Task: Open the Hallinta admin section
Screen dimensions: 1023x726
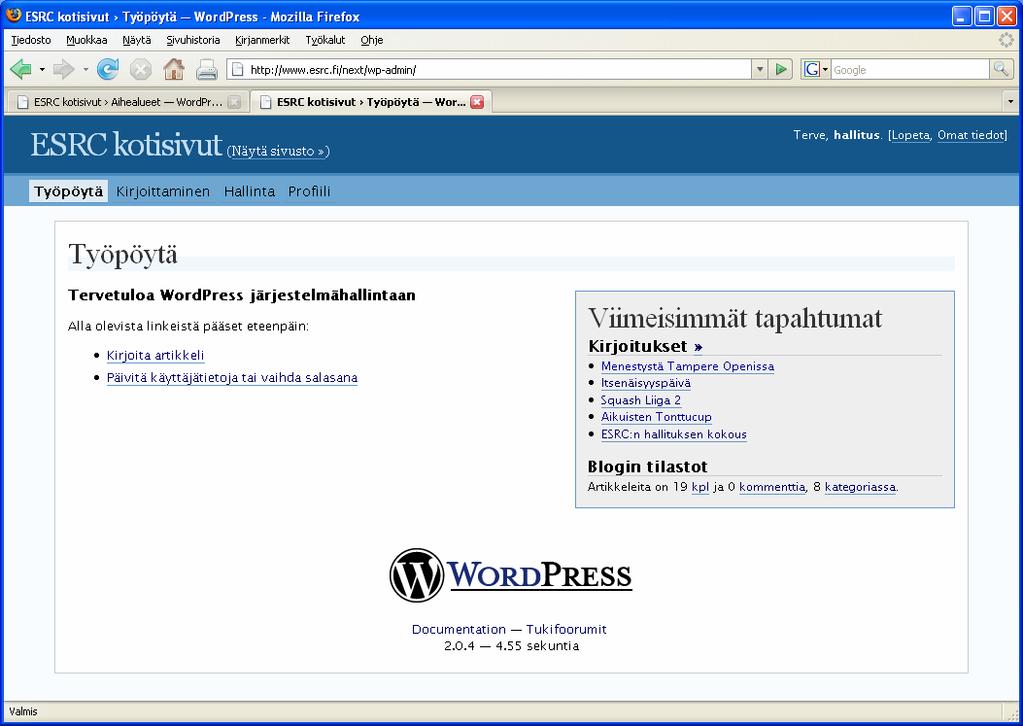Action: pos(249,191)
